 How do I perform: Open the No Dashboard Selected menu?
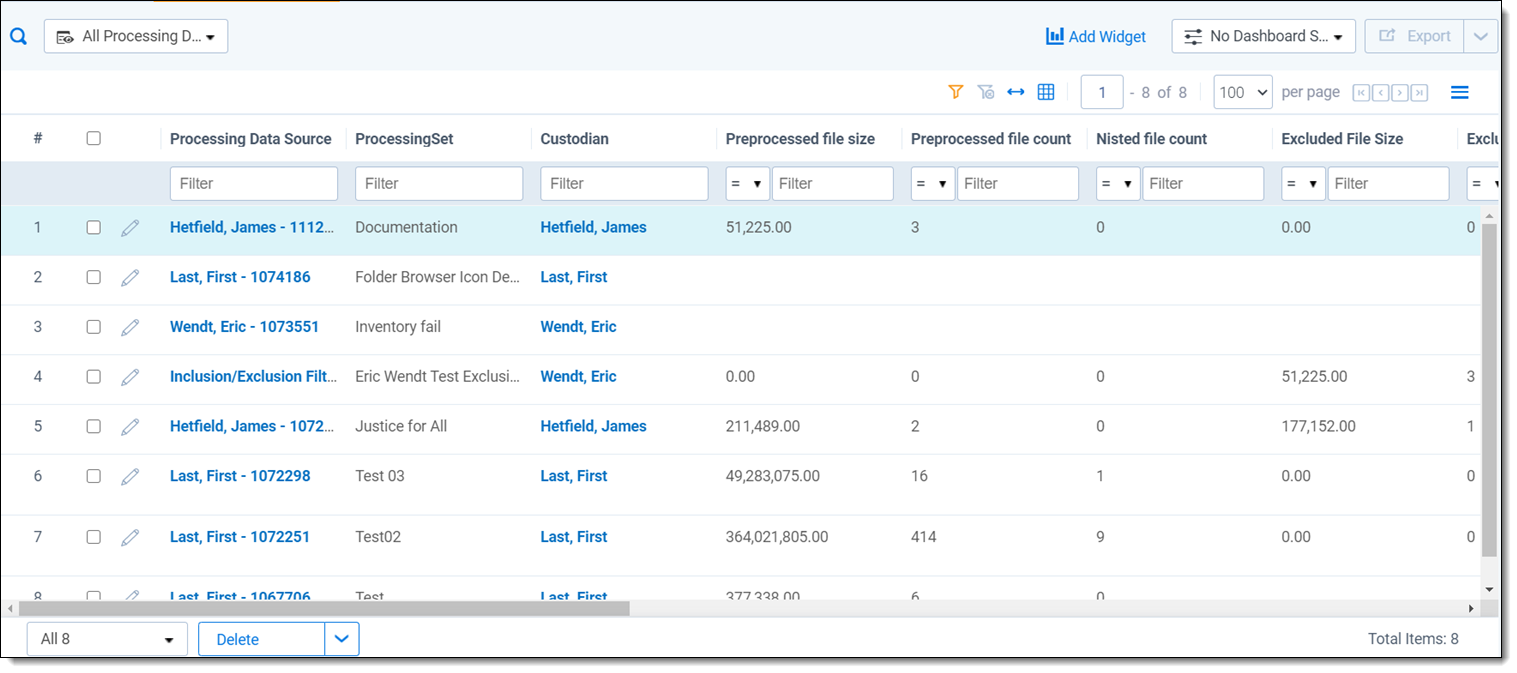coord(1263,36)
